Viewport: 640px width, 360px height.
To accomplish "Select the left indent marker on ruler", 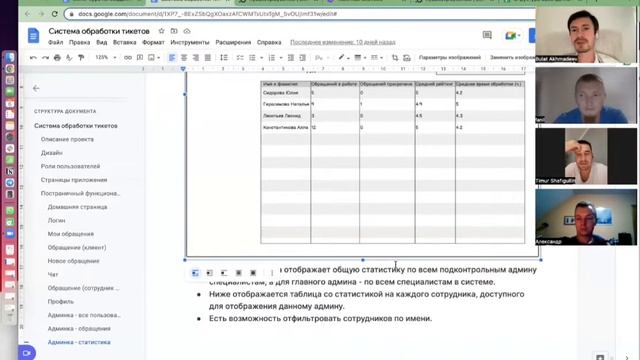I will pos(183,69).
